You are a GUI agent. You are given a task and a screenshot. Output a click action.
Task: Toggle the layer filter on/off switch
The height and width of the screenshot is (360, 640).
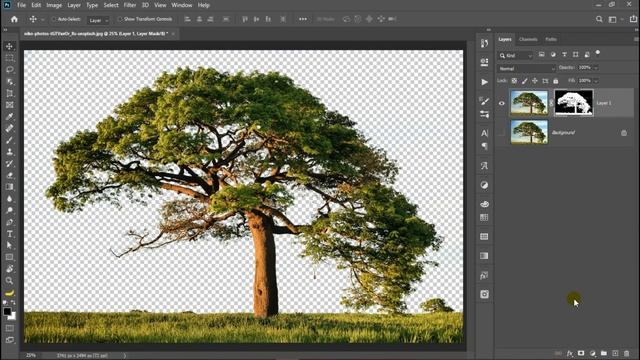point(598,53)
